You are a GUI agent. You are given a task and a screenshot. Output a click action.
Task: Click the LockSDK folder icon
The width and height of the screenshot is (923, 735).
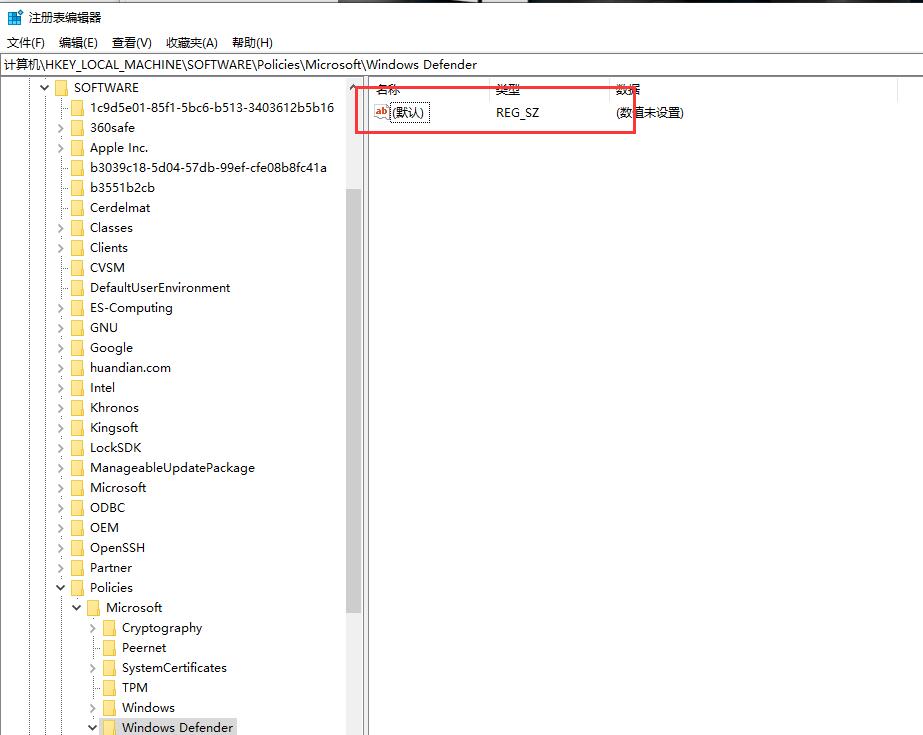click(78, 448)
